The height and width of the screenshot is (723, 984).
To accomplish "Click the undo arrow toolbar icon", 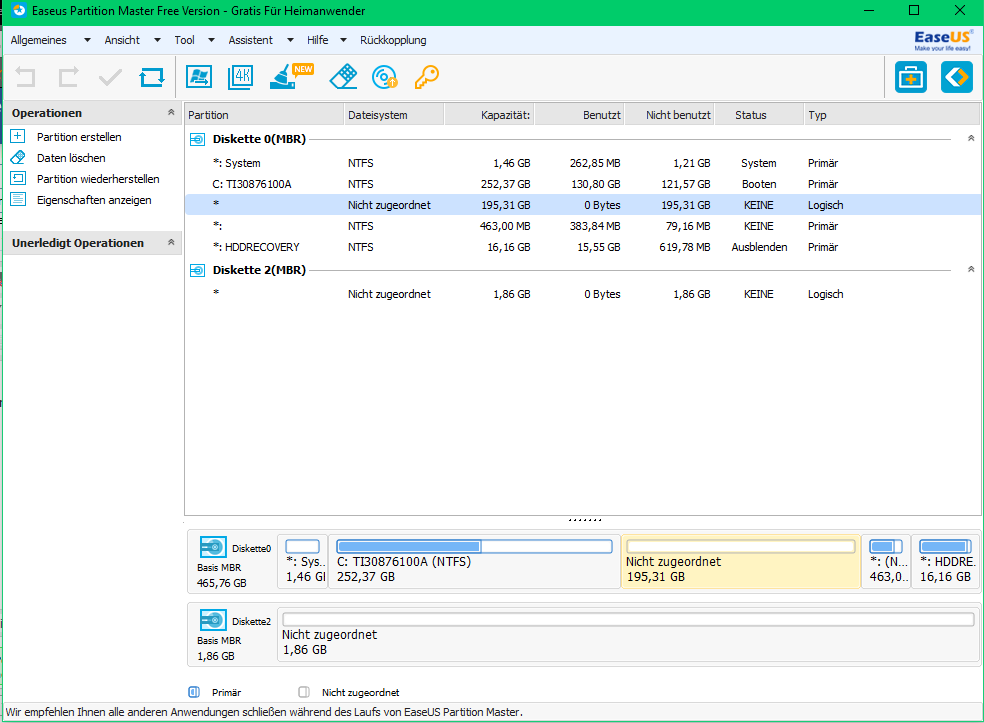I will coord(25,77).
